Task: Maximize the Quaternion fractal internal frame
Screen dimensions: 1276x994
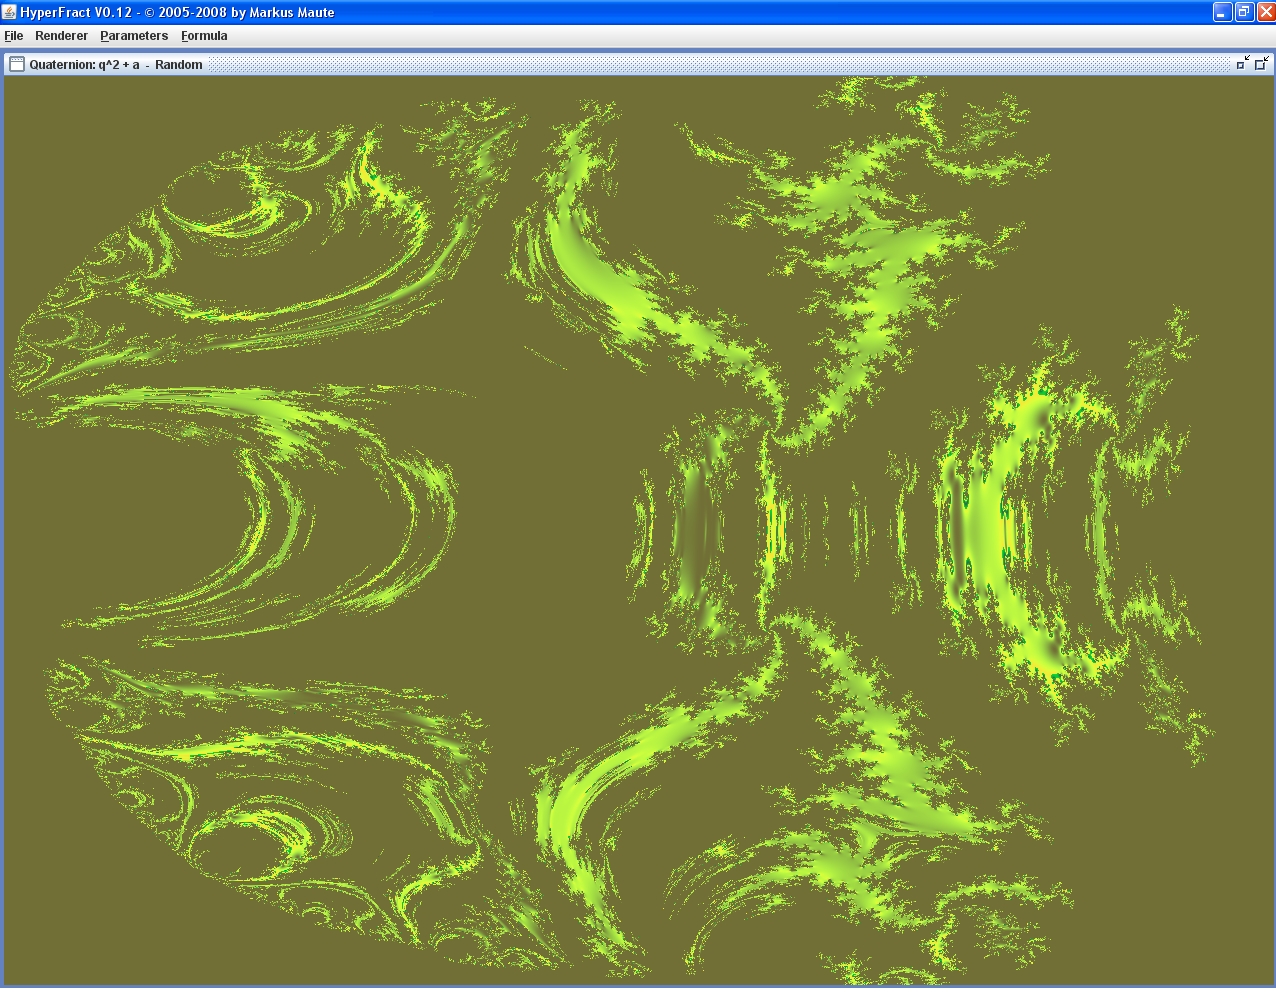Action: point(1261,63)
